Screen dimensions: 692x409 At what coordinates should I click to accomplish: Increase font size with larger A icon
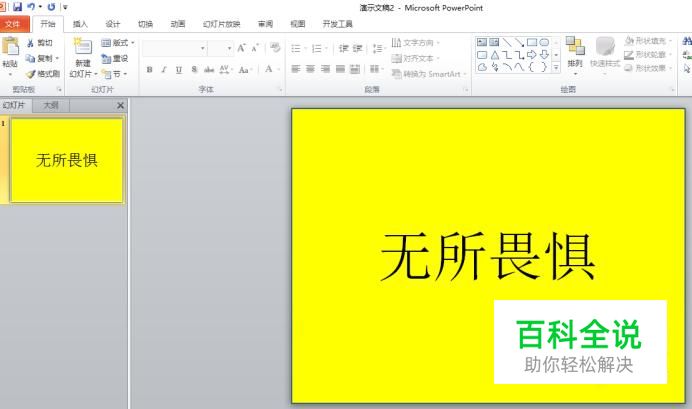coord(241,48)
